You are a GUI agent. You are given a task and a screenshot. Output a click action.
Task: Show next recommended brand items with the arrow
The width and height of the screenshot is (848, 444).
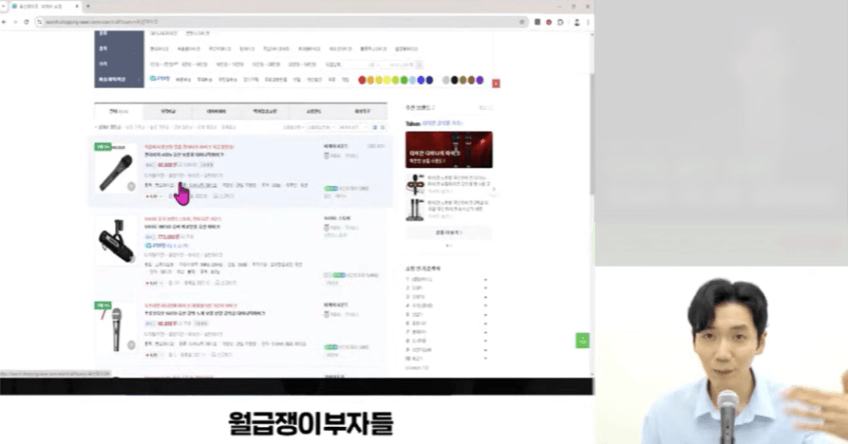[493, 189]
